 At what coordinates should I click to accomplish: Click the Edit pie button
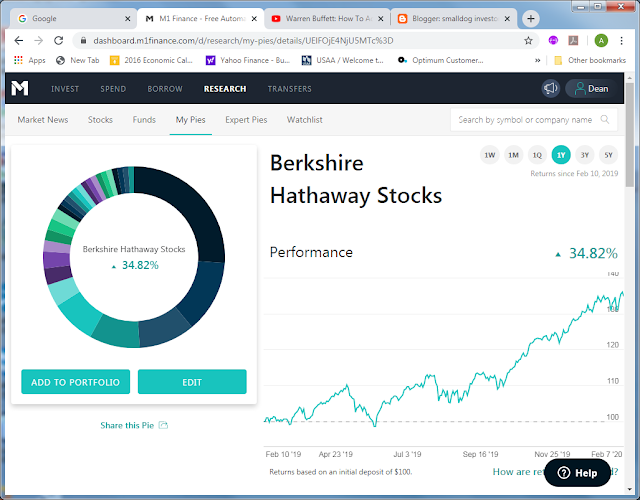pyautogui.click(x=192, y=382)
